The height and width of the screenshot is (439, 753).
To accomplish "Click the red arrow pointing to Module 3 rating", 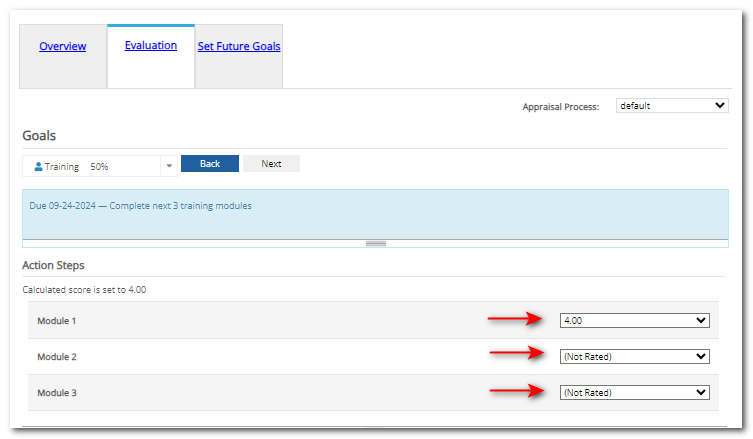I will [516, 391].
